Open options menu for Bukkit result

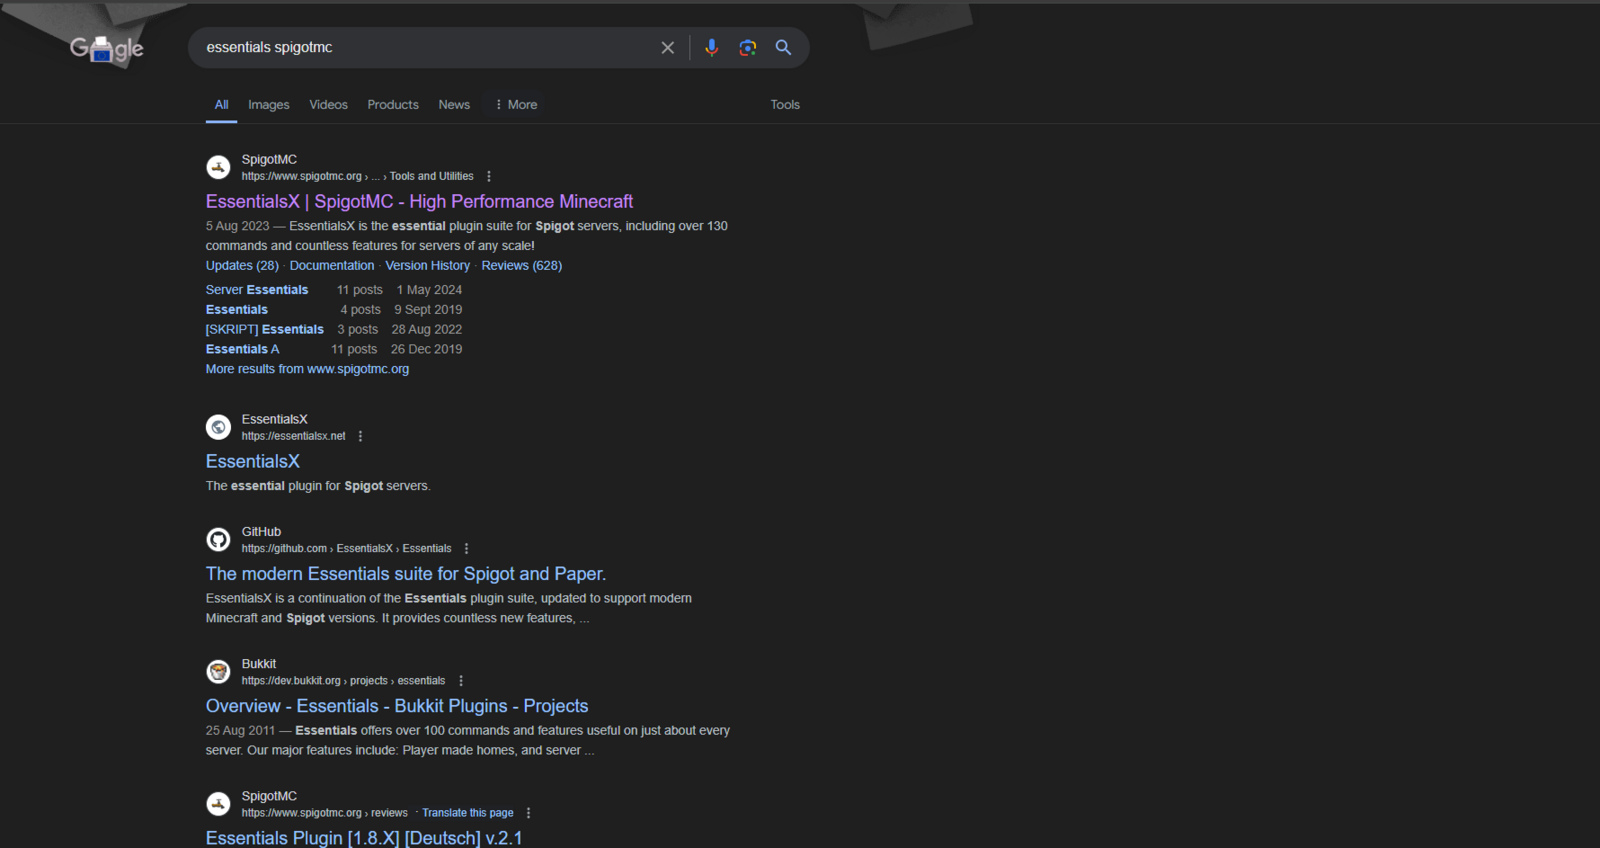(x=461, y=681)
